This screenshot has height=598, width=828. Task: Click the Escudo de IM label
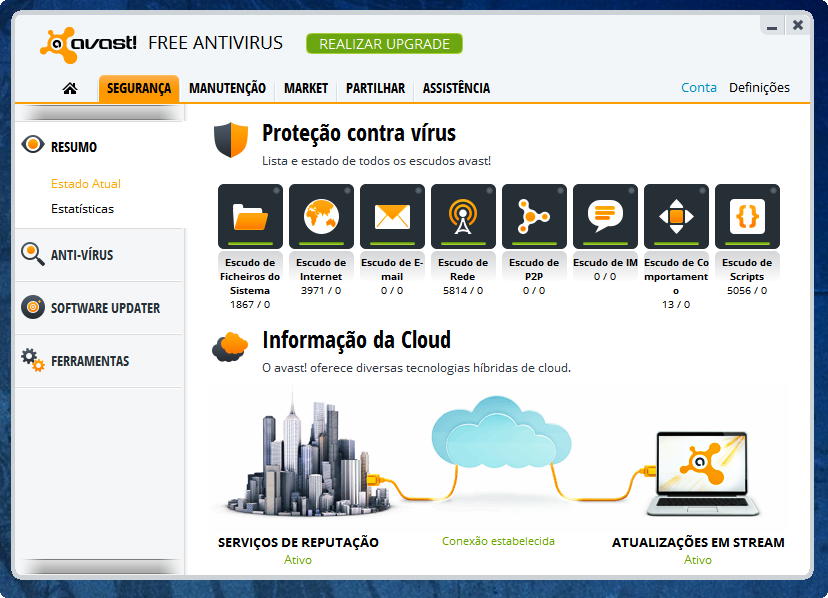[605, 263]
